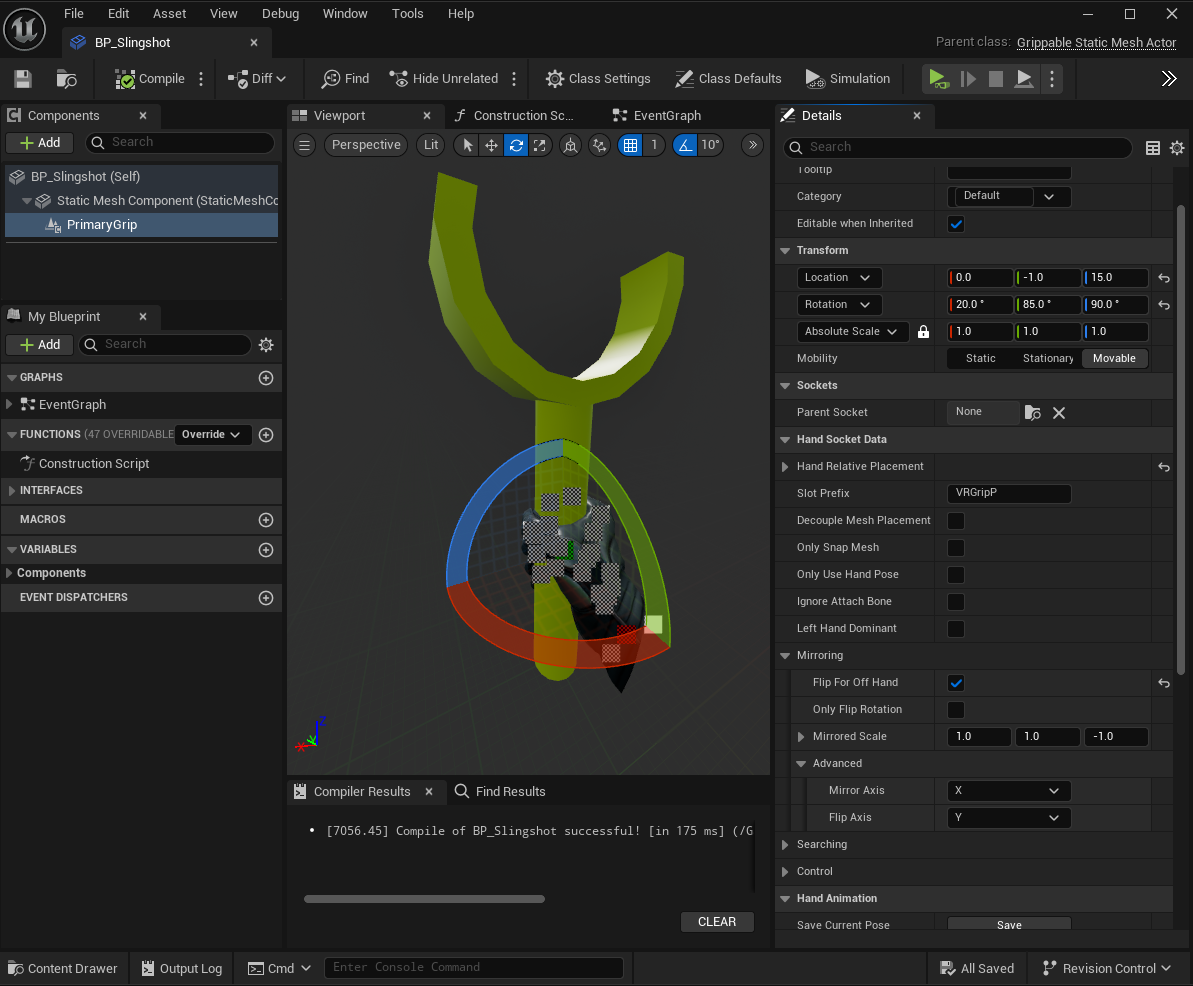
Task: Open the Tools menu
Action: pos(407,14)
